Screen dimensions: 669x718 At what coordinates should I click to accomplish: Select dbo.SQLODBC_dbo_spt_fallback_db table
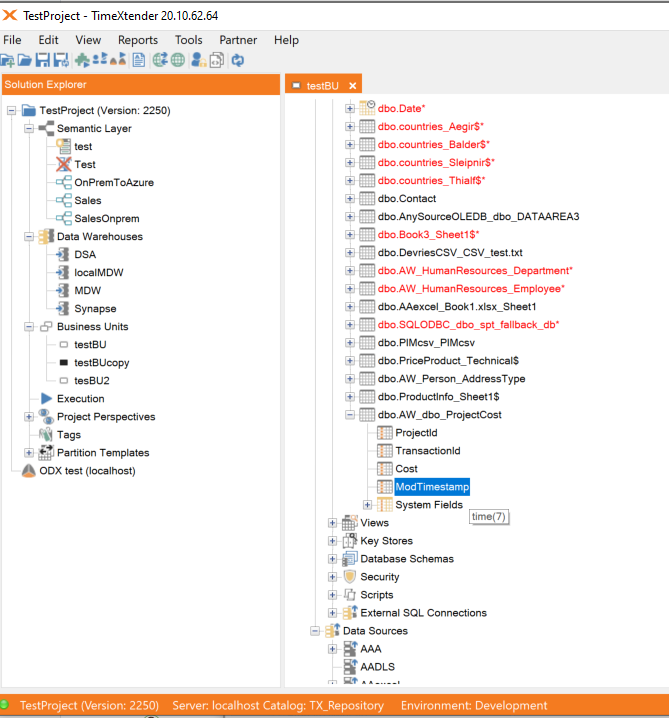coord(468,325)
